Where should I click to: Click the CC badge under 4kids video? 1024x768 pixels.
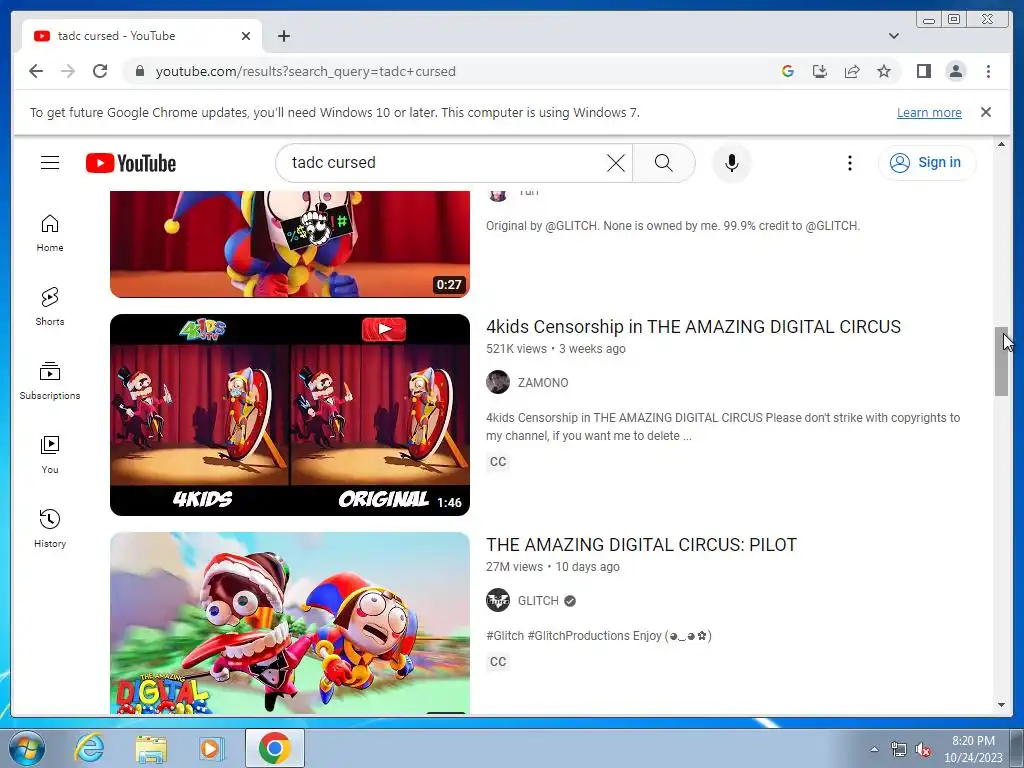tap(498, 462)
